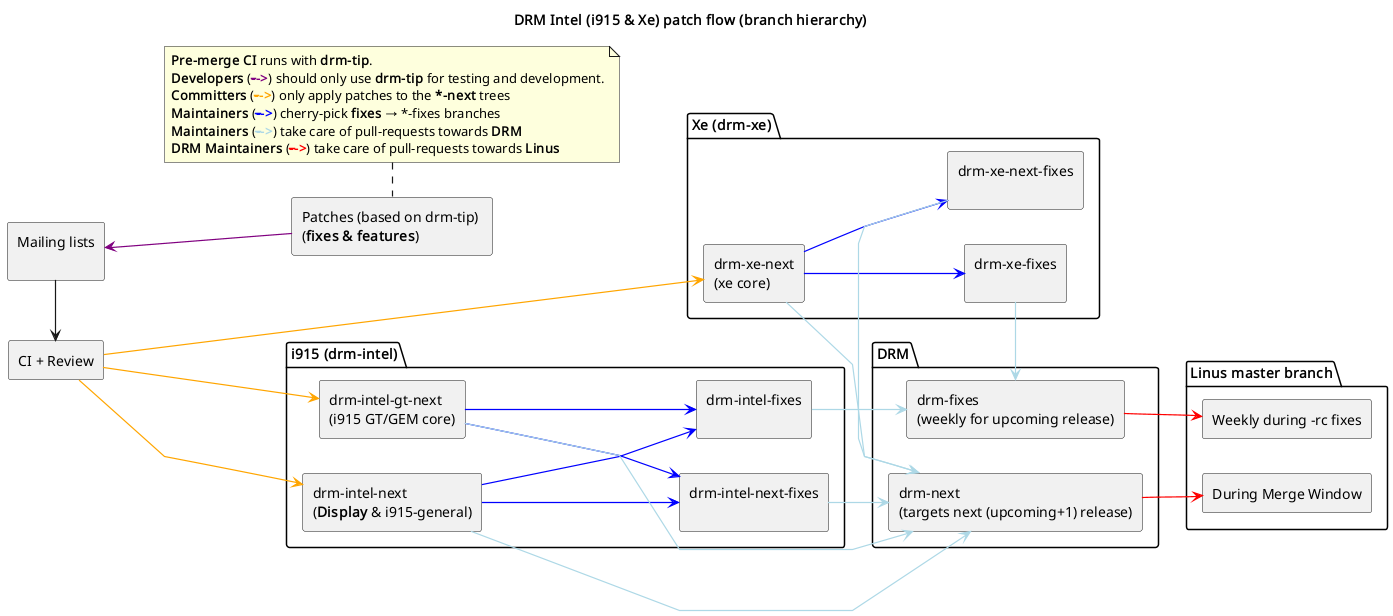Select the Developers legend line in note

click(x=388, y=78)
